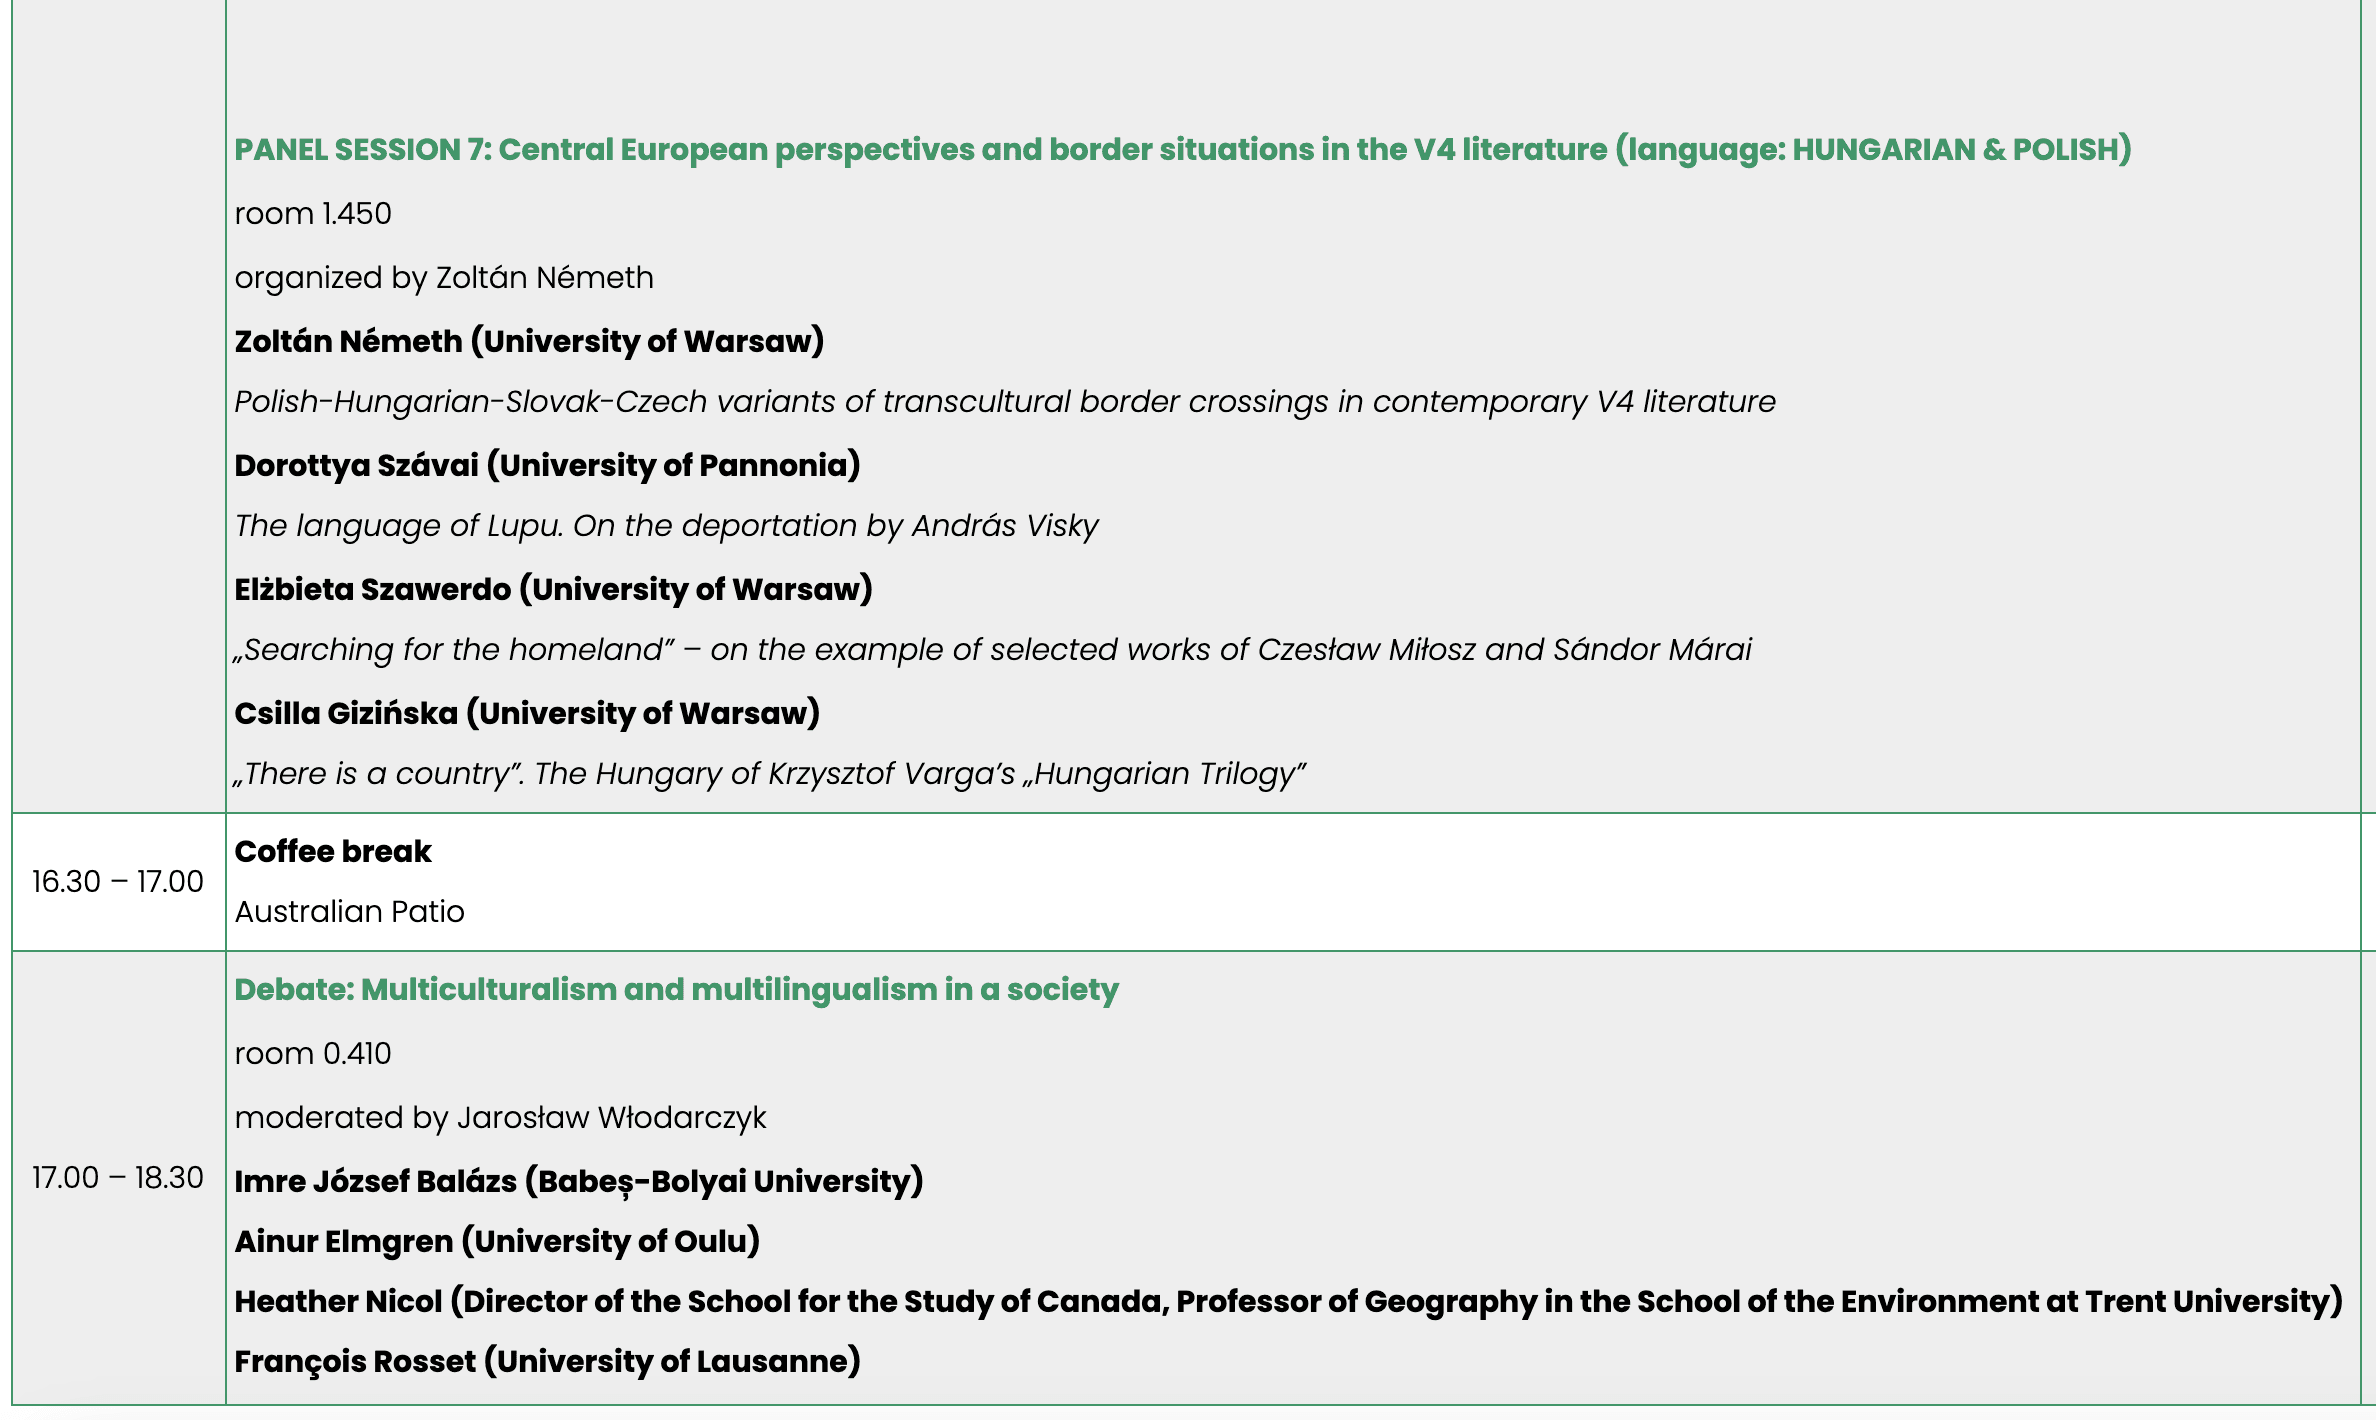Click panelist Heather Nicol's entry
This screenshot has width=2376, height=1420.
(x=1288, y=1302)
